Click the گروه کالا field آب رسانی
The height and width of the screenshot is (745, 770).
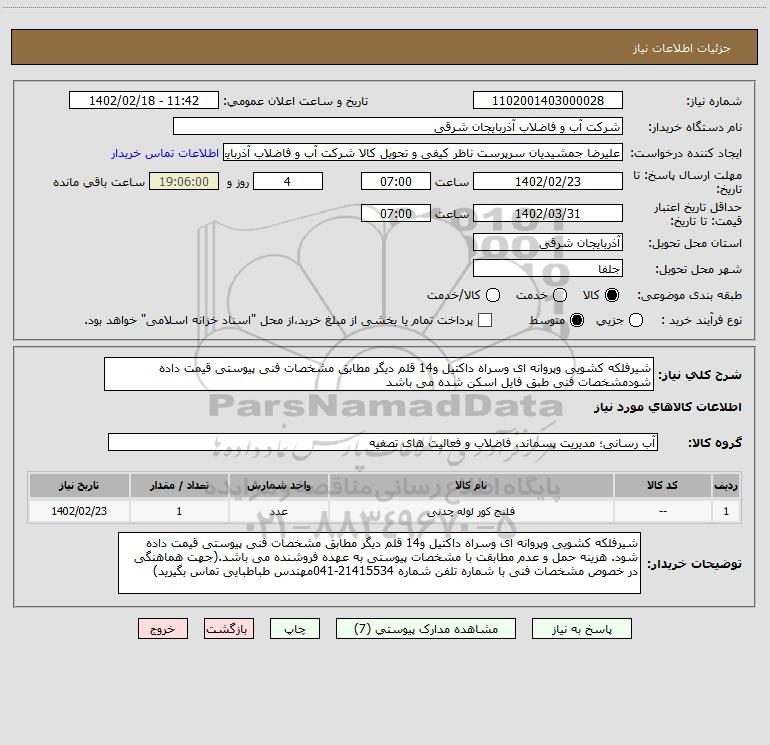[383, 442]
